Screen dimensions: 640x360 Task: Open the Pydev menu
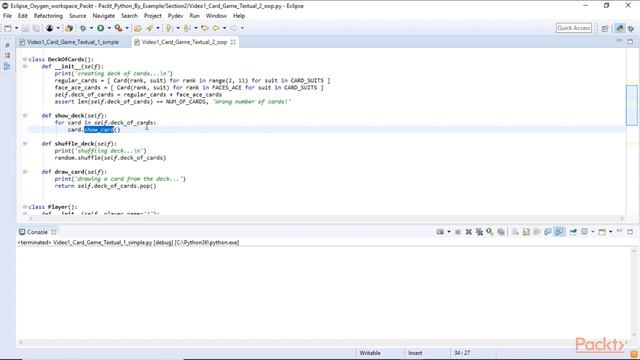[176, 16]
